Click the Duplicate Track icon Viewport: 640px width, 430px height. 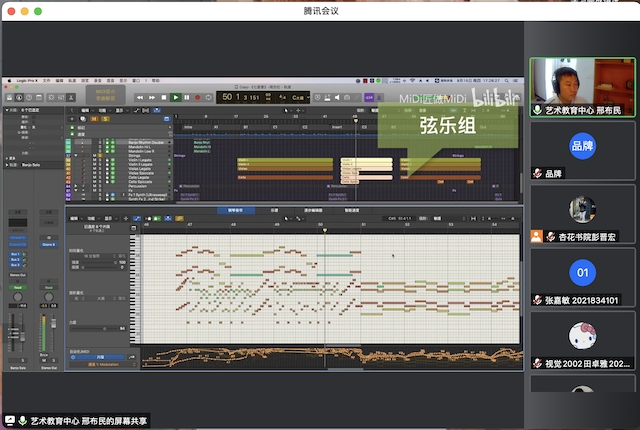coord(83,119)
